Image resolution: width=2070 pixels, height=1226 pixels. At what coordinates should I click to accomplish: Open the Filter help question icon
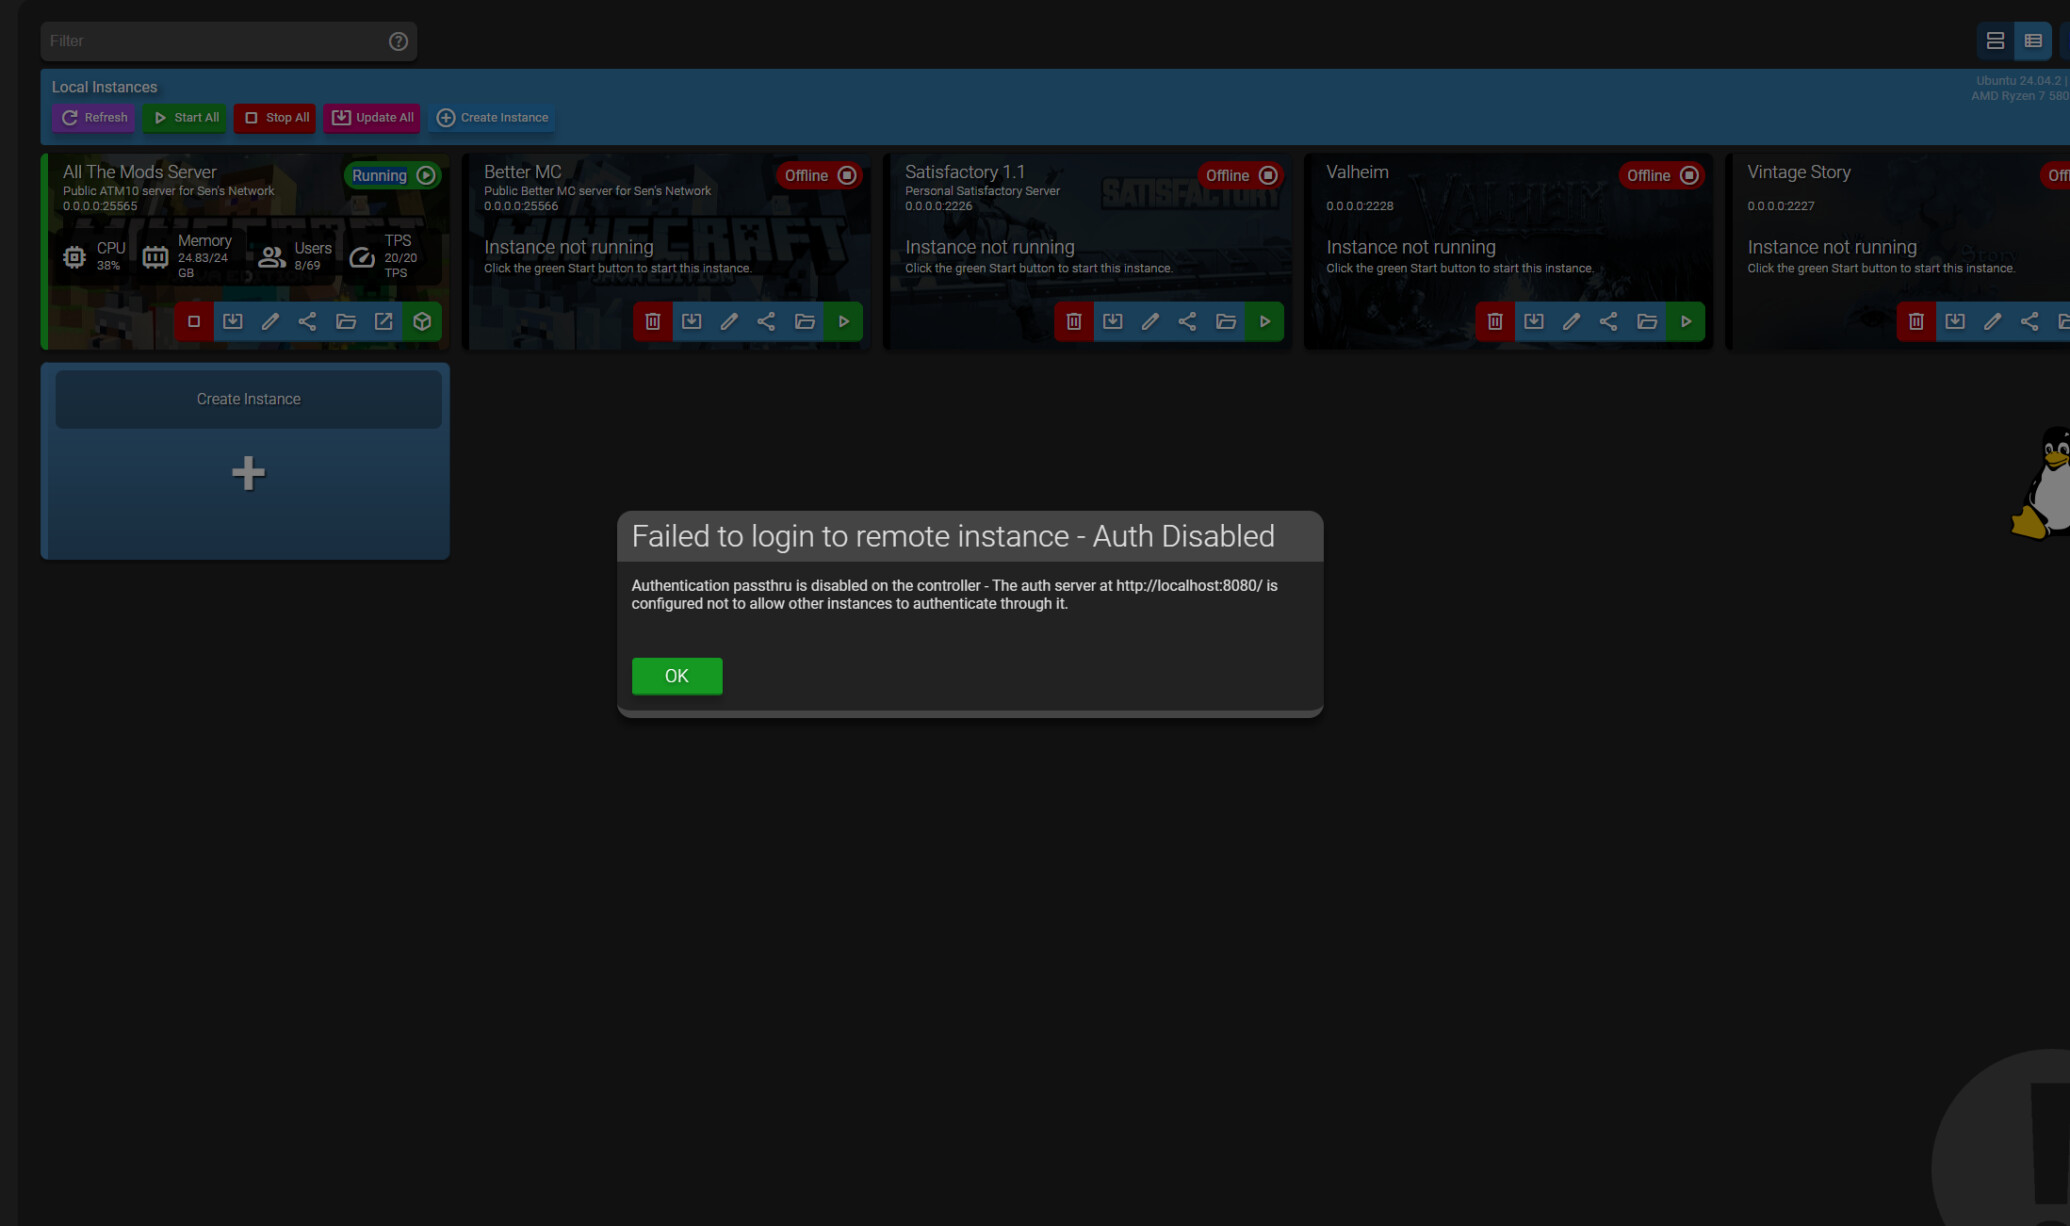point(398,41)
